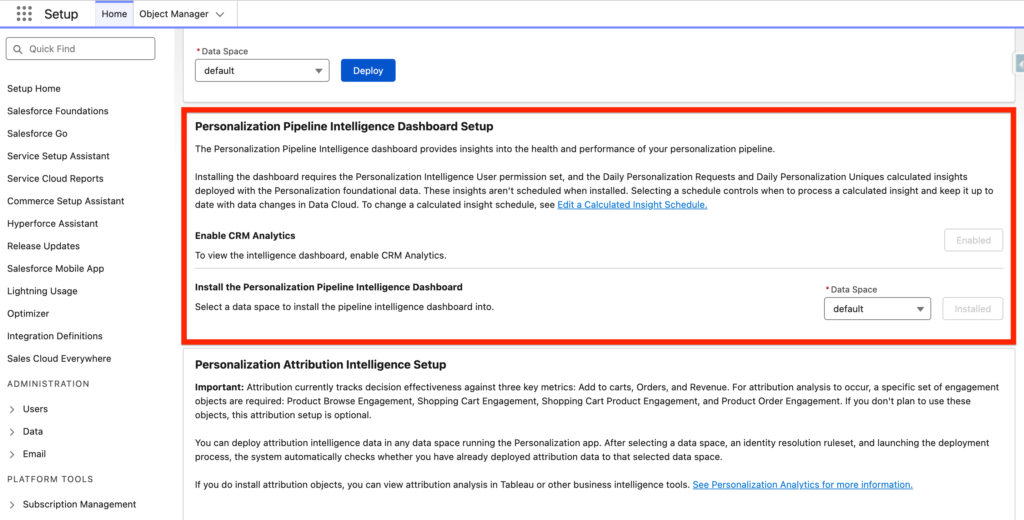Open Setup Home in the sidebar
The width and height of the screenshot is (1024, 520).
pos(34,89)
